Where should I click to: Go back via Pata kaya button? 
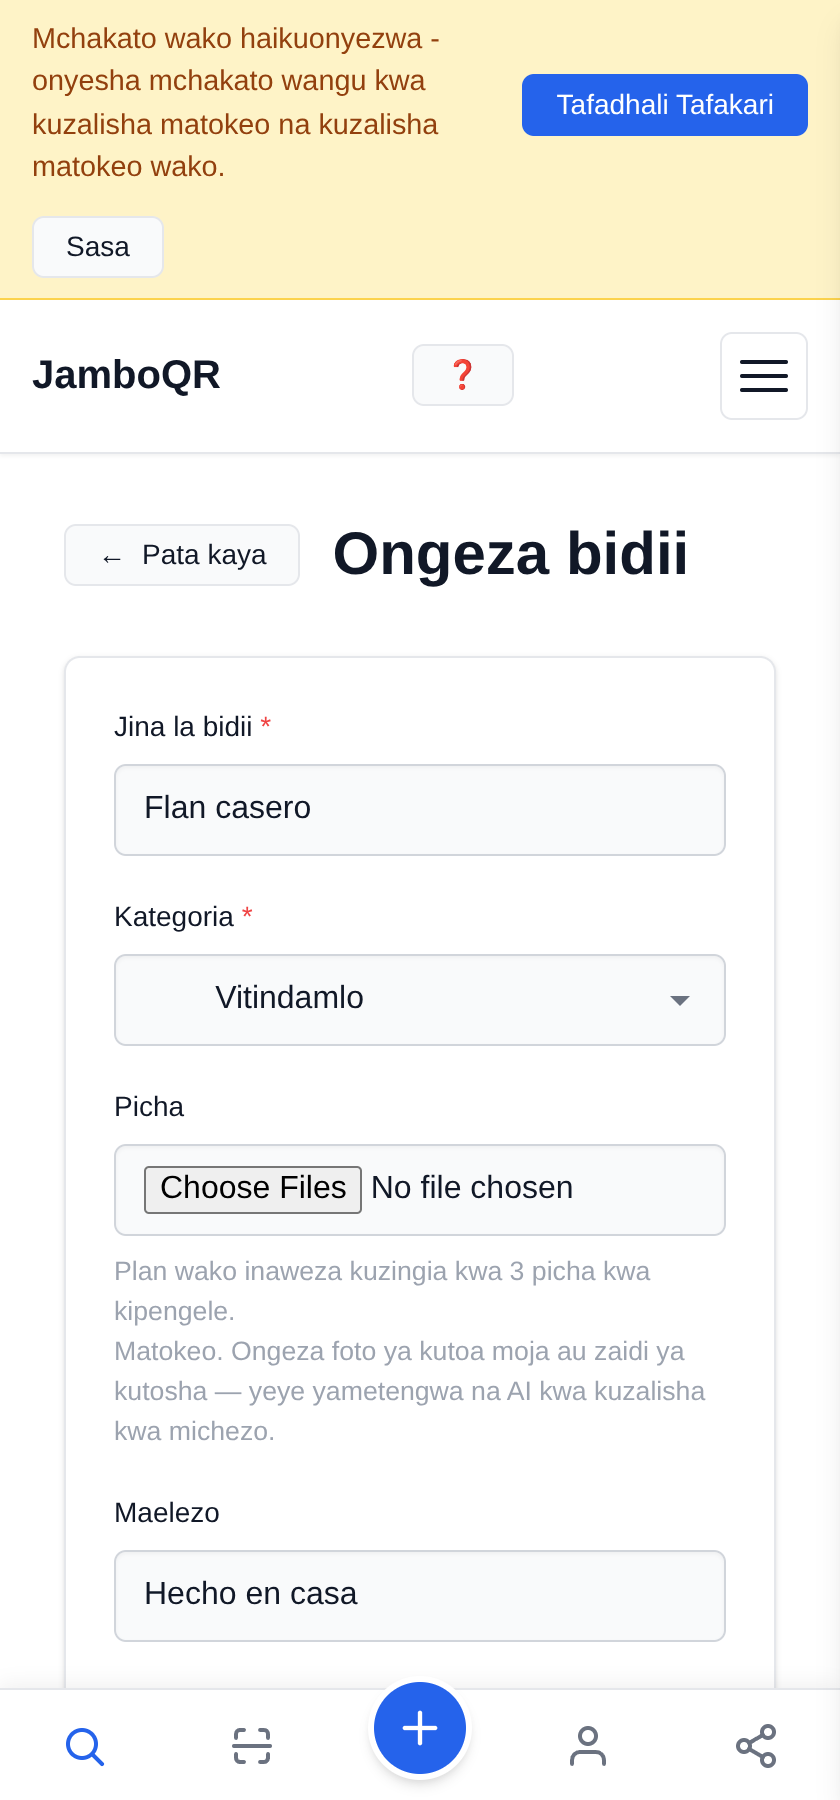(x=182, y=555)
